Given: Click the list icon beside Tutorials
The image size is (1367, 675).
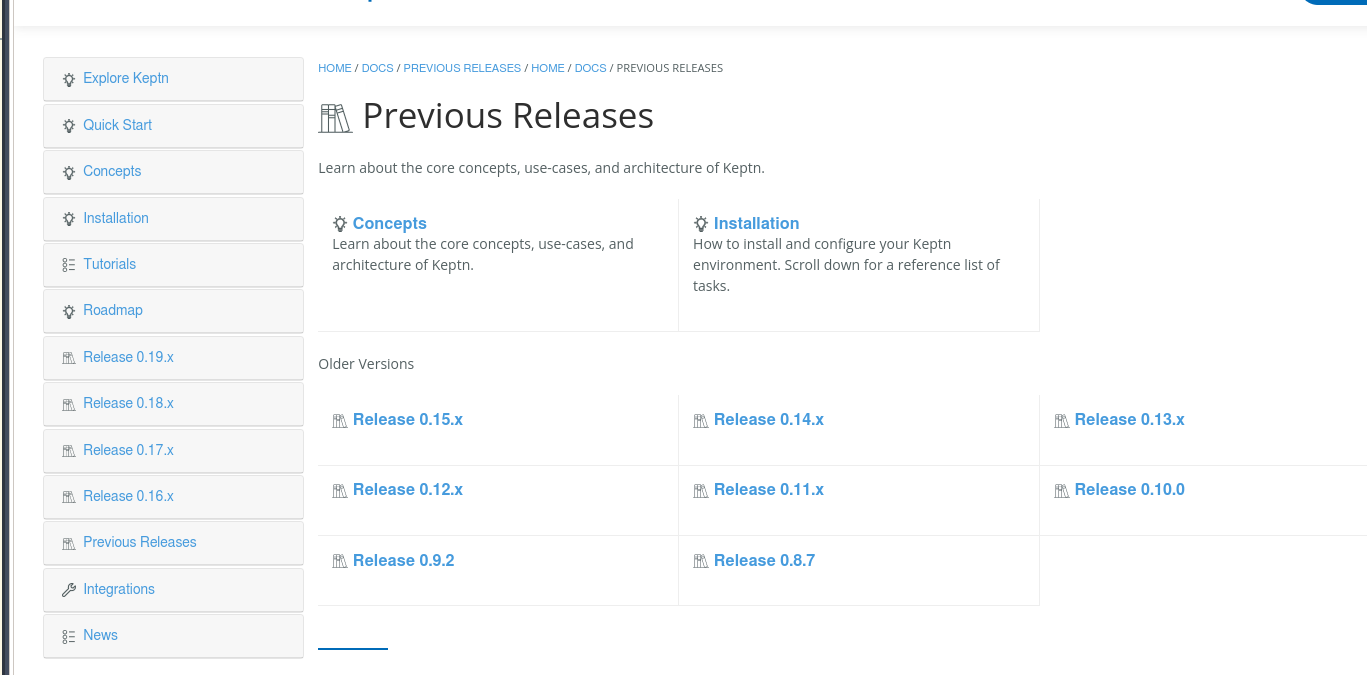Looking at the screenshot, I should click(x=68, y=265).
